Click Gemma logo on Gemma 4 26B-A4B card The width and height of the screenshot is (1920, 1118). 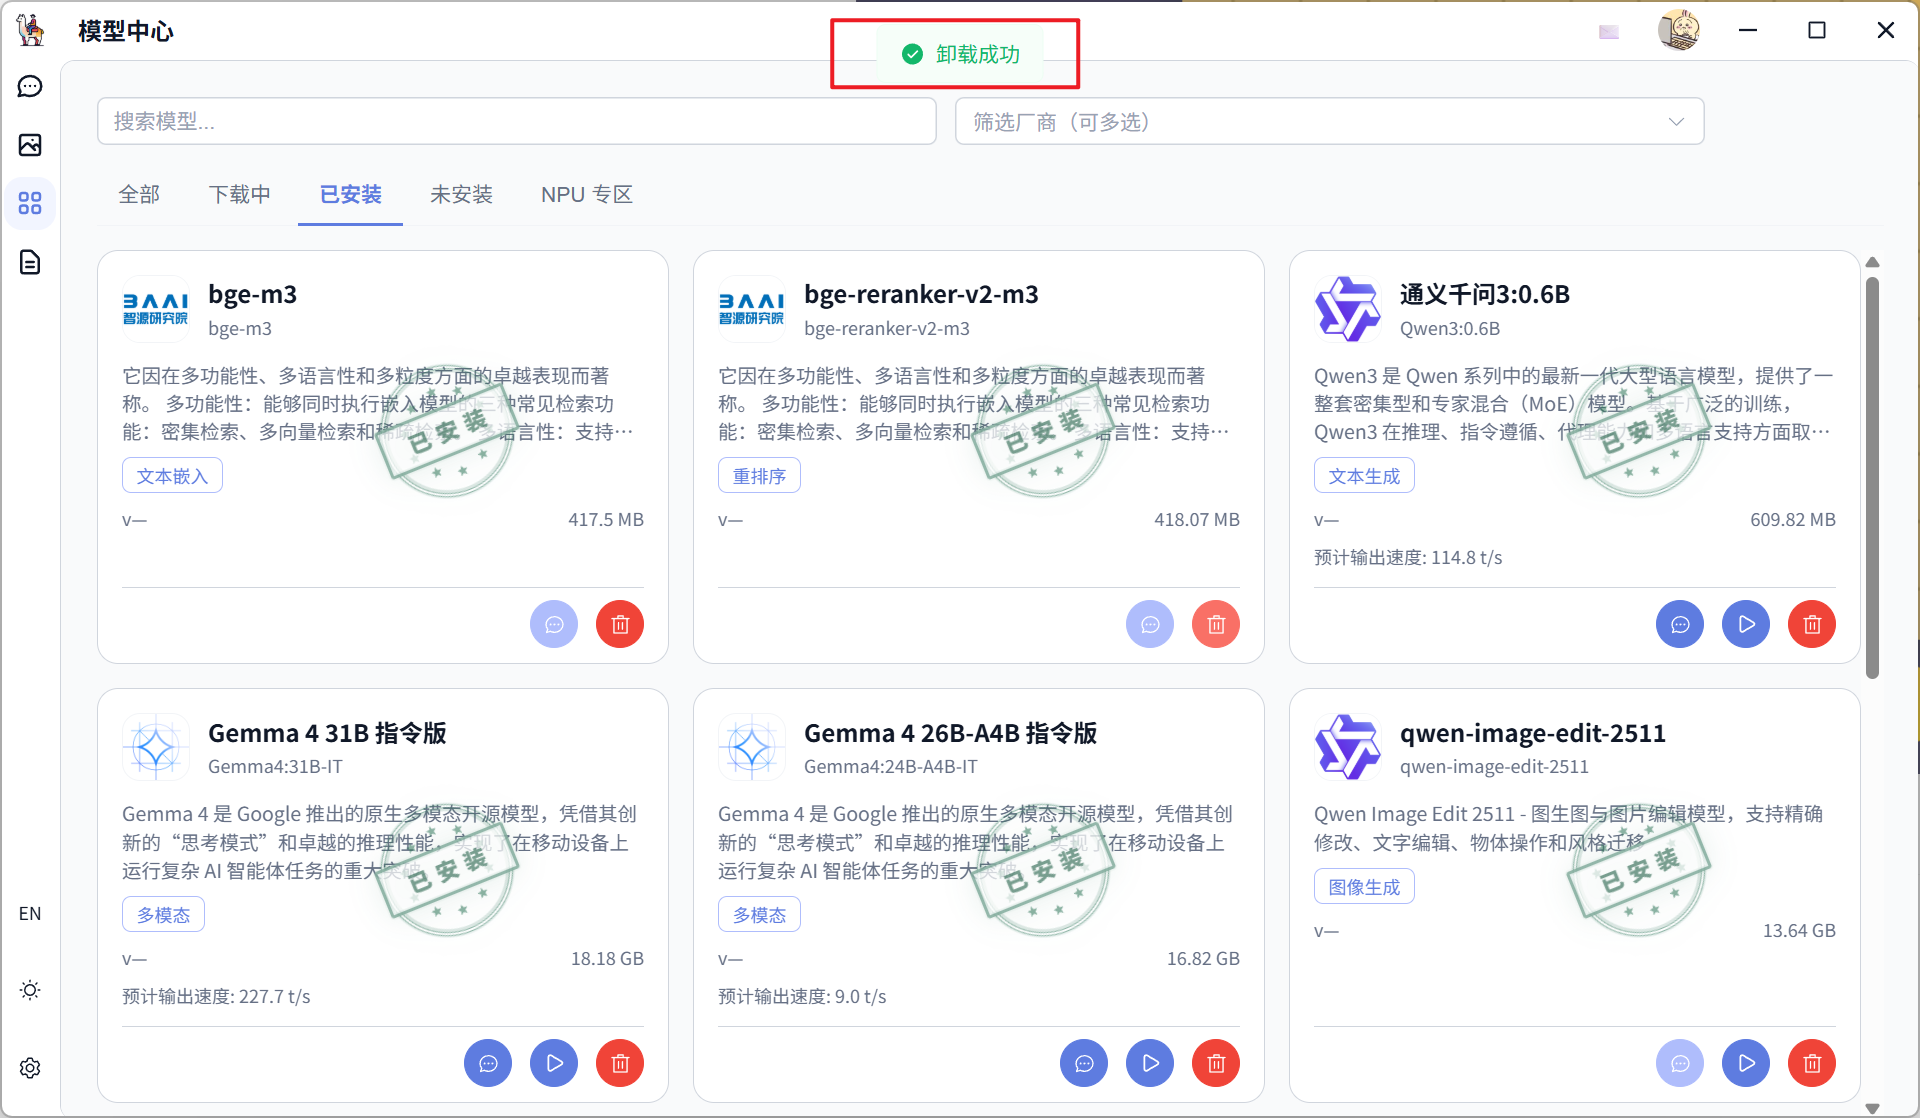tap(751, 748)
